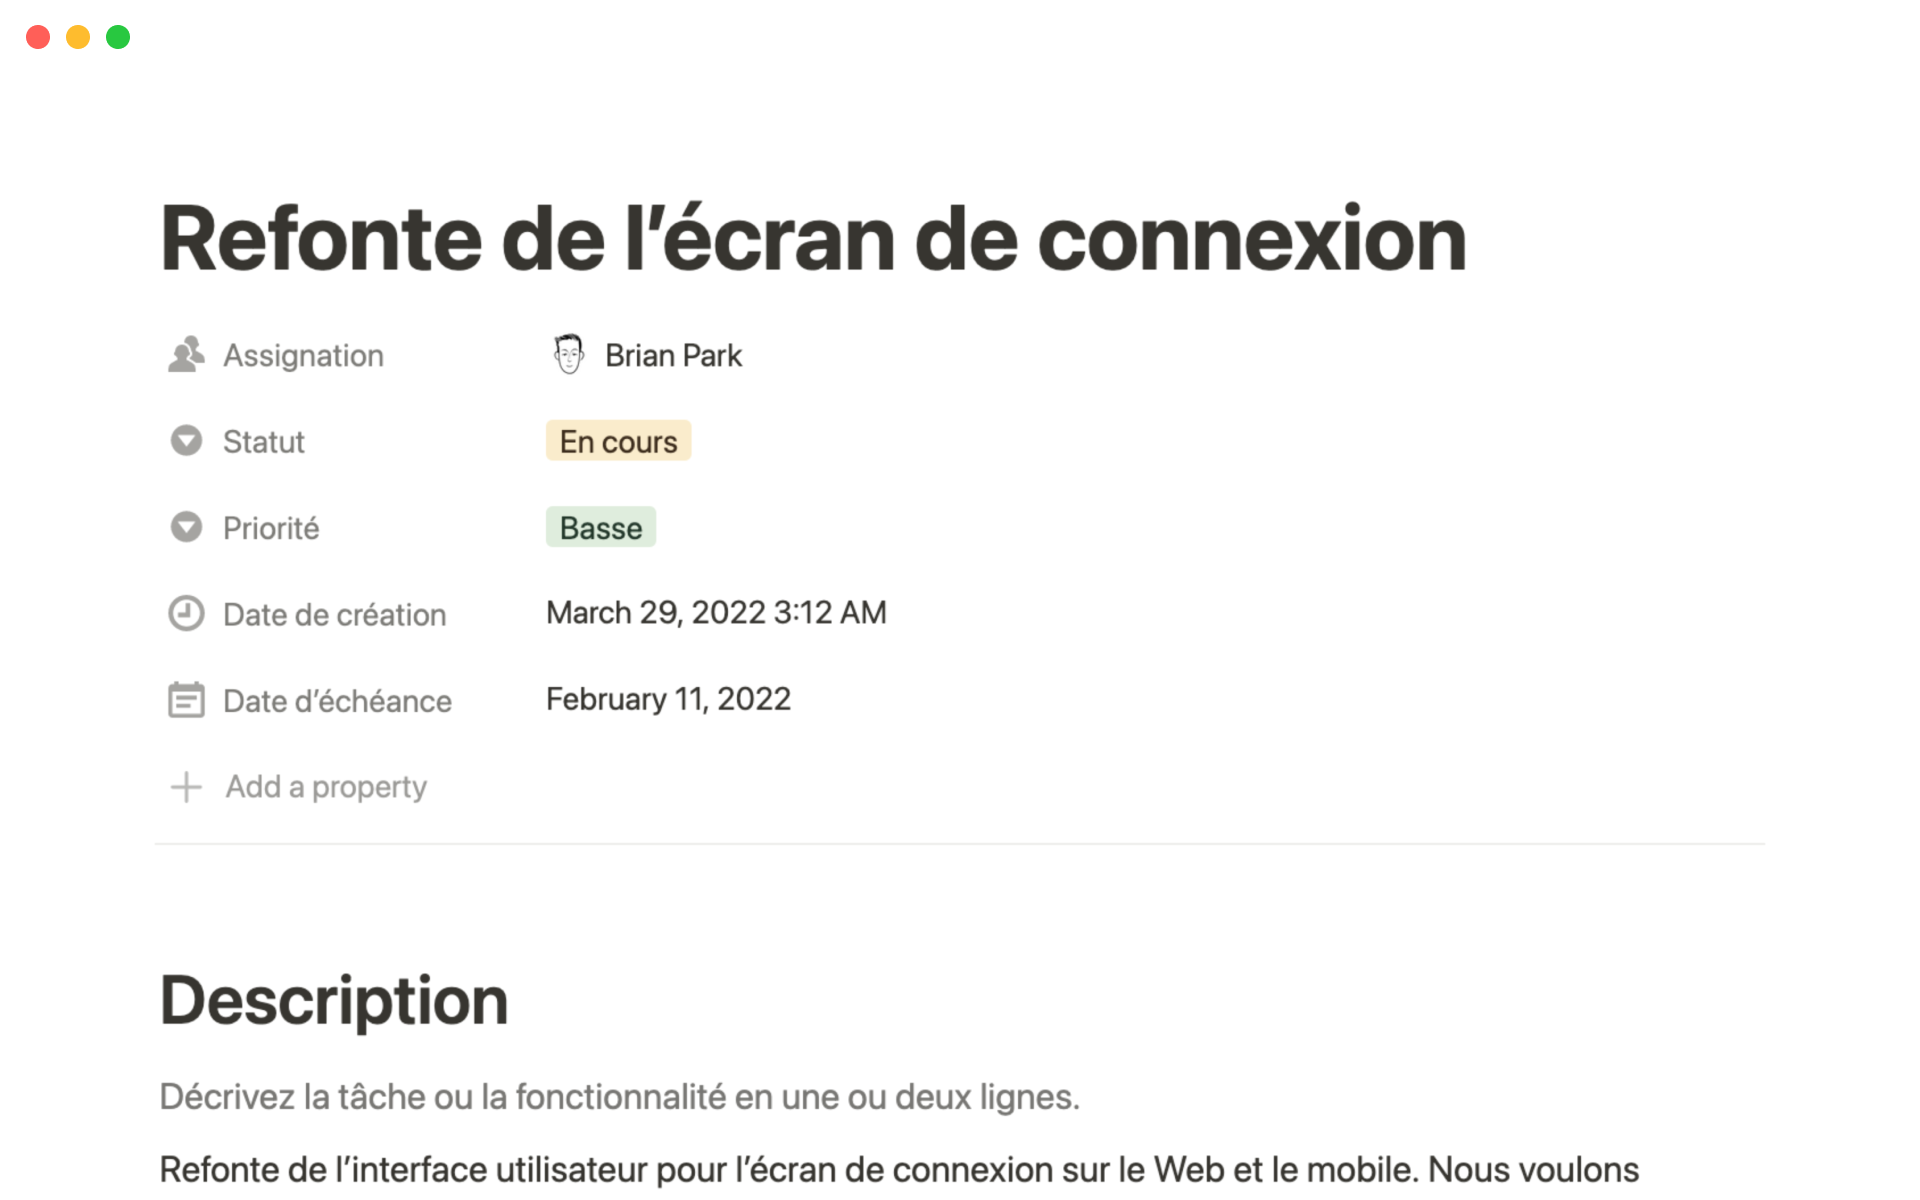Click the Date d'échéance calendar icon
Screen dimensions: 1920x1200
pos(186,700)
